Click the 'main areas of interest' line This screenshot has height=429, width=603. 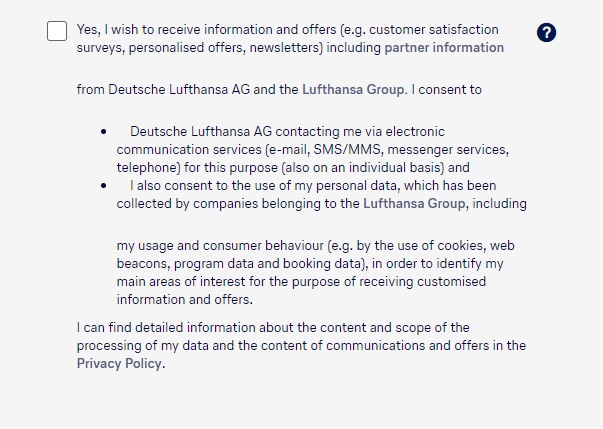301,281
